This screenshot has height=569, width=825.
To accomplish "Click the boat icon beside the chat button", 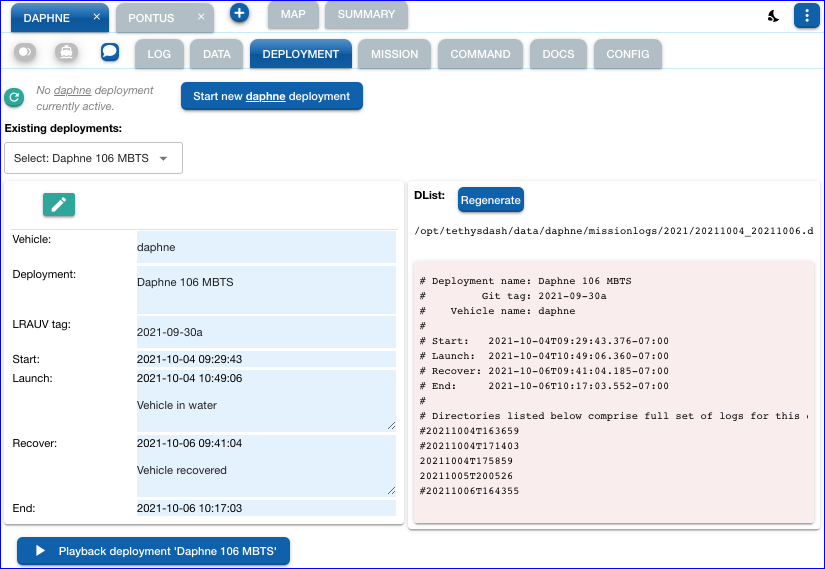I will 66,52.
